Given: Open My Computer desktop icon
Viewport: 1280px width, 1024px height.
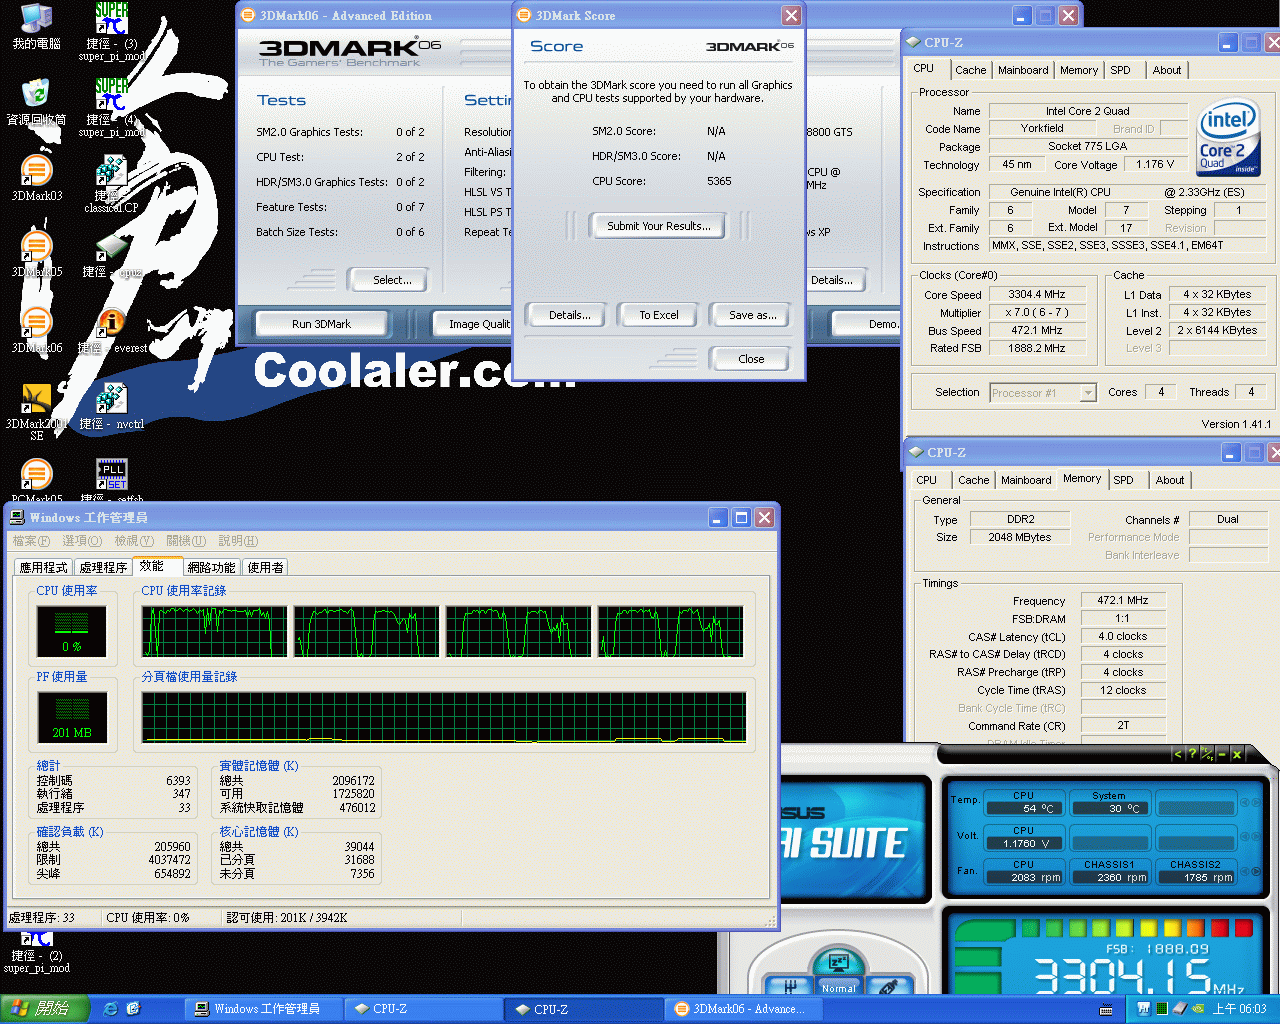Looking at the screenshot, I should [x=36, y=27].
